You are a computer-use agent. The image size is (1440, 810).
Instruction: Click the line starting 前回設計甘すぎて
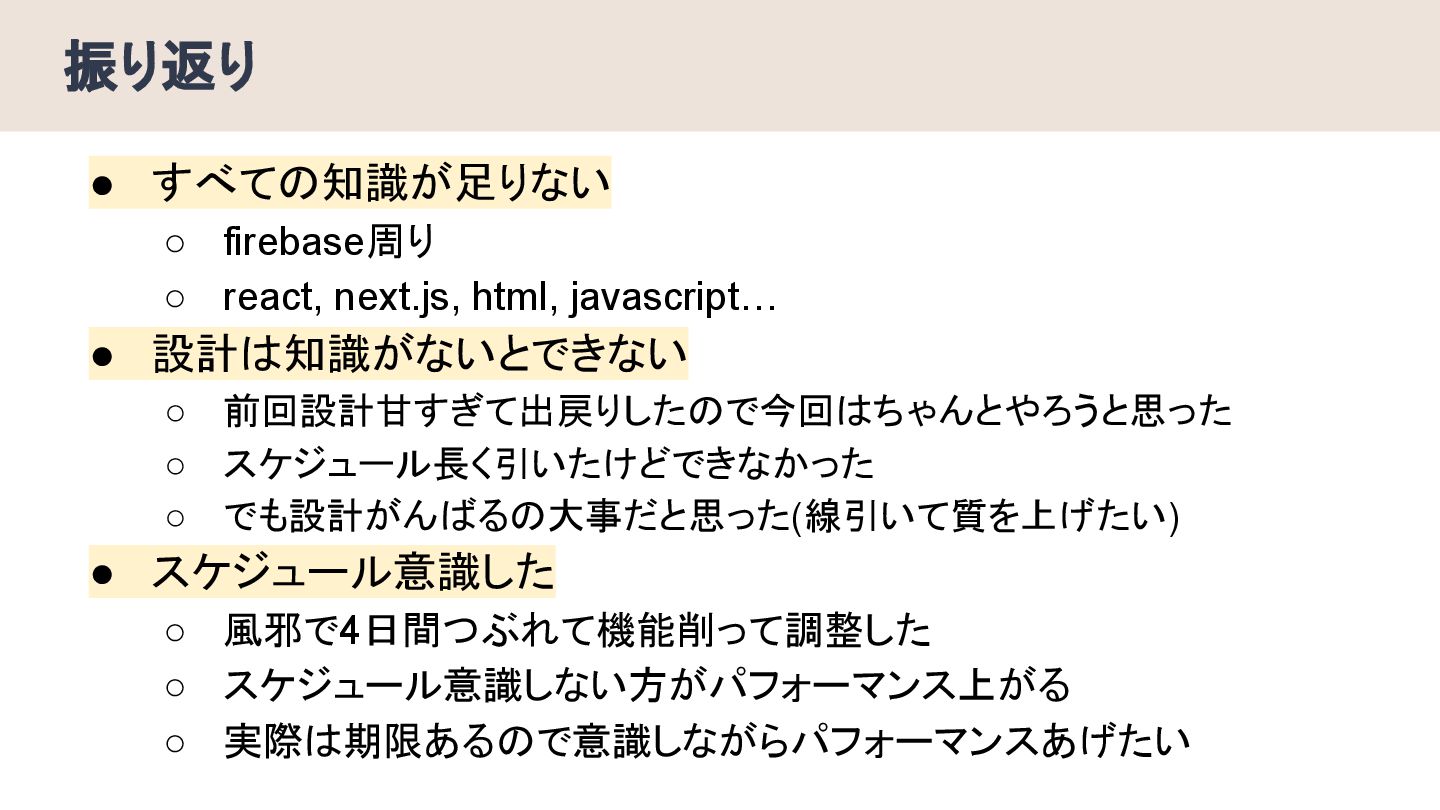click(x=728, y=411)
